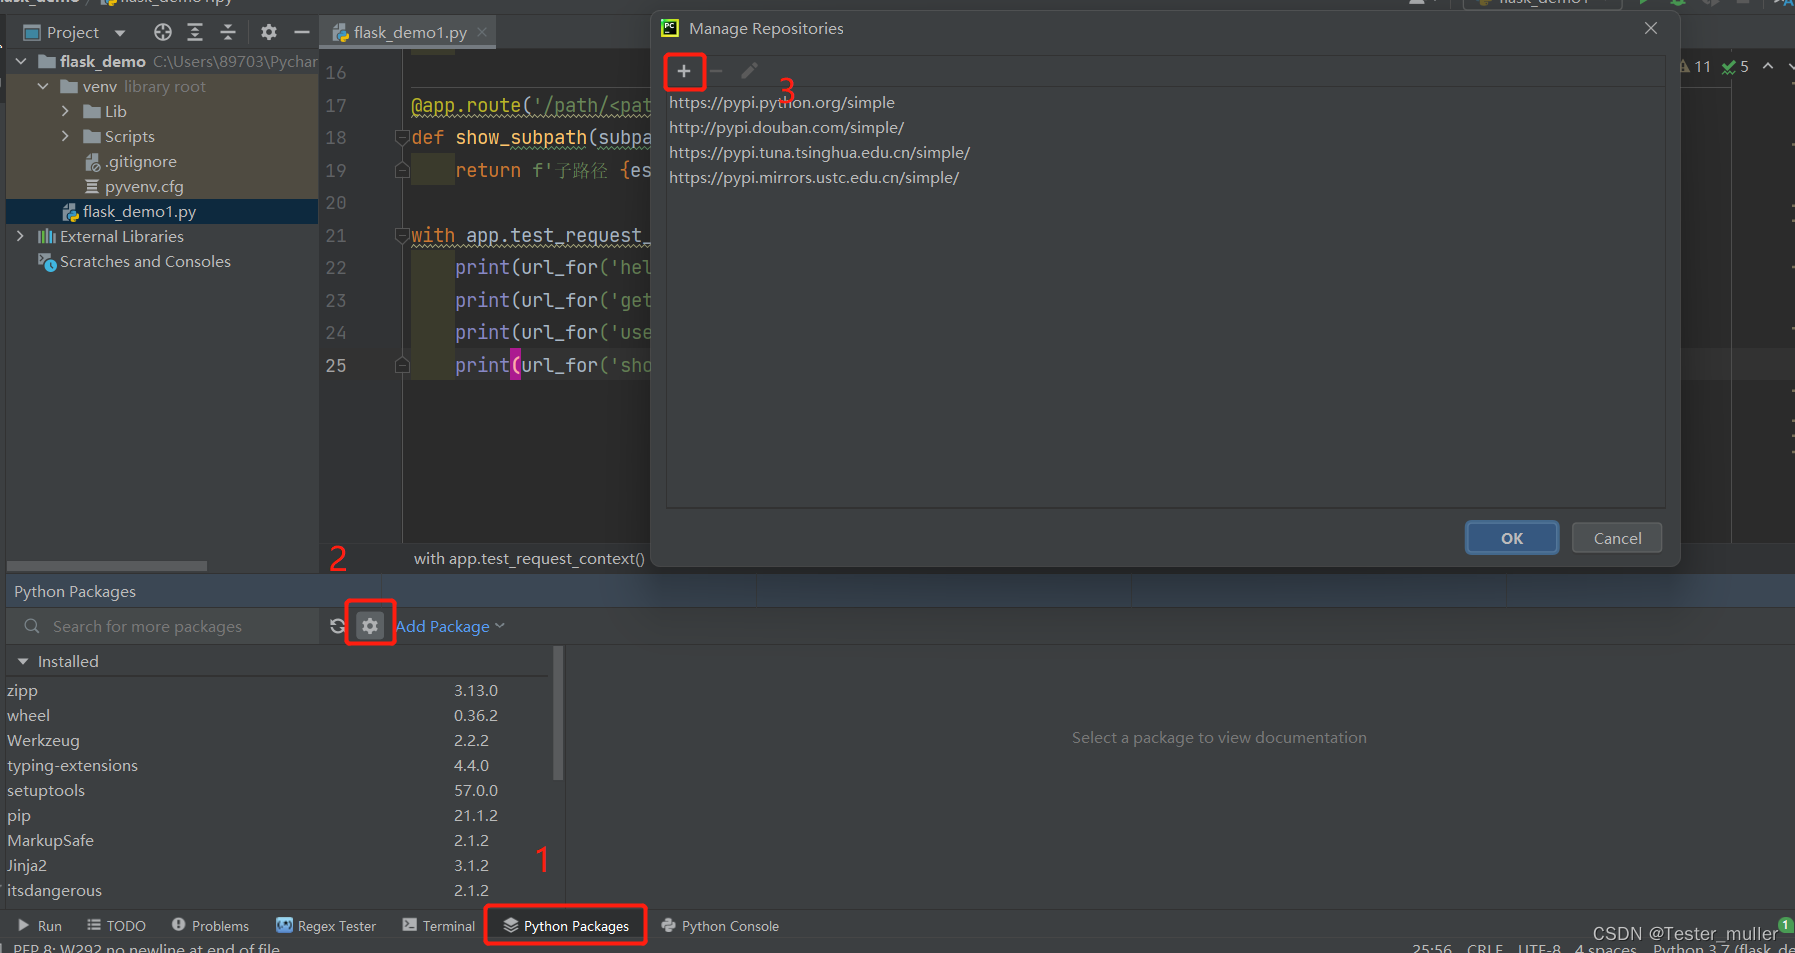1795x953 pixels.
Task: Confirm with the OK button
Action: (1512, 538)
